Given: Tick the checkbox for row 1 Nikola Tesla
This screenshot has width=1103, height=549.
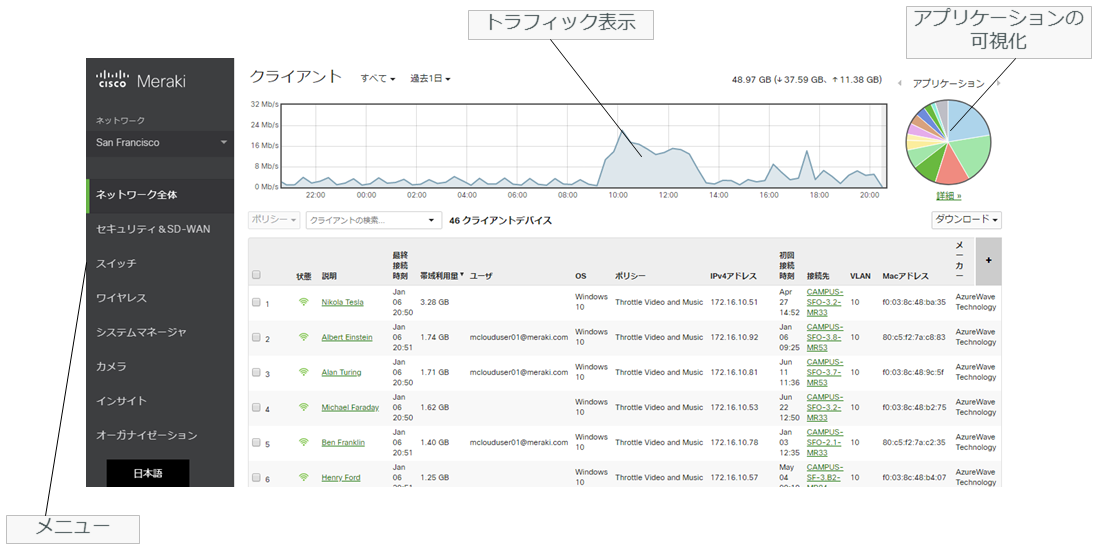Looking at the screenshot, I should point(256,302).
